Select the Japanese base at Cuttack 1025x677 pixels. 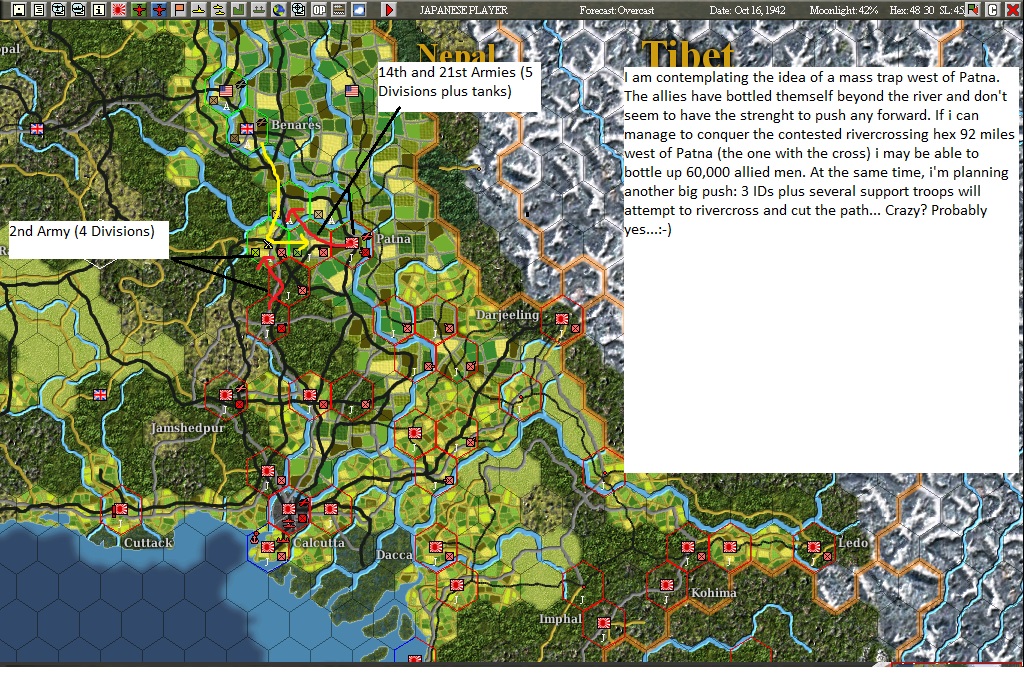click(x=120, y=509)
